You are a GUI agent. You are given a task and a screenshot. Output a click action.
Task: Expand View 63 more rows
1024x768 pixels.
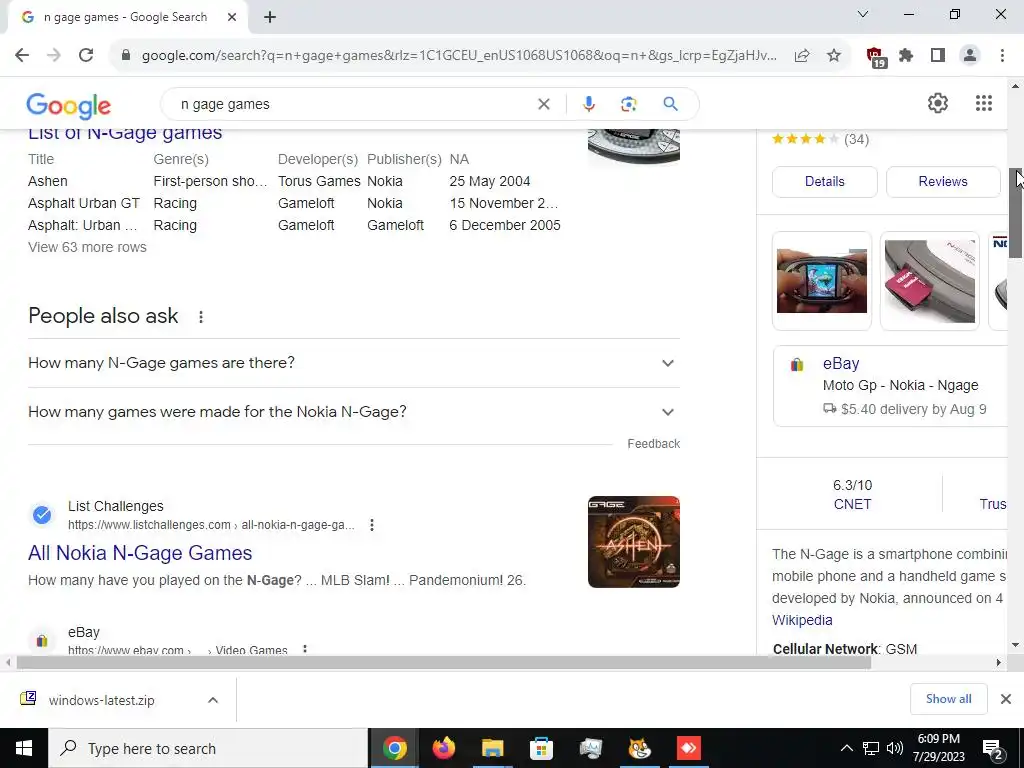(88, 248)
